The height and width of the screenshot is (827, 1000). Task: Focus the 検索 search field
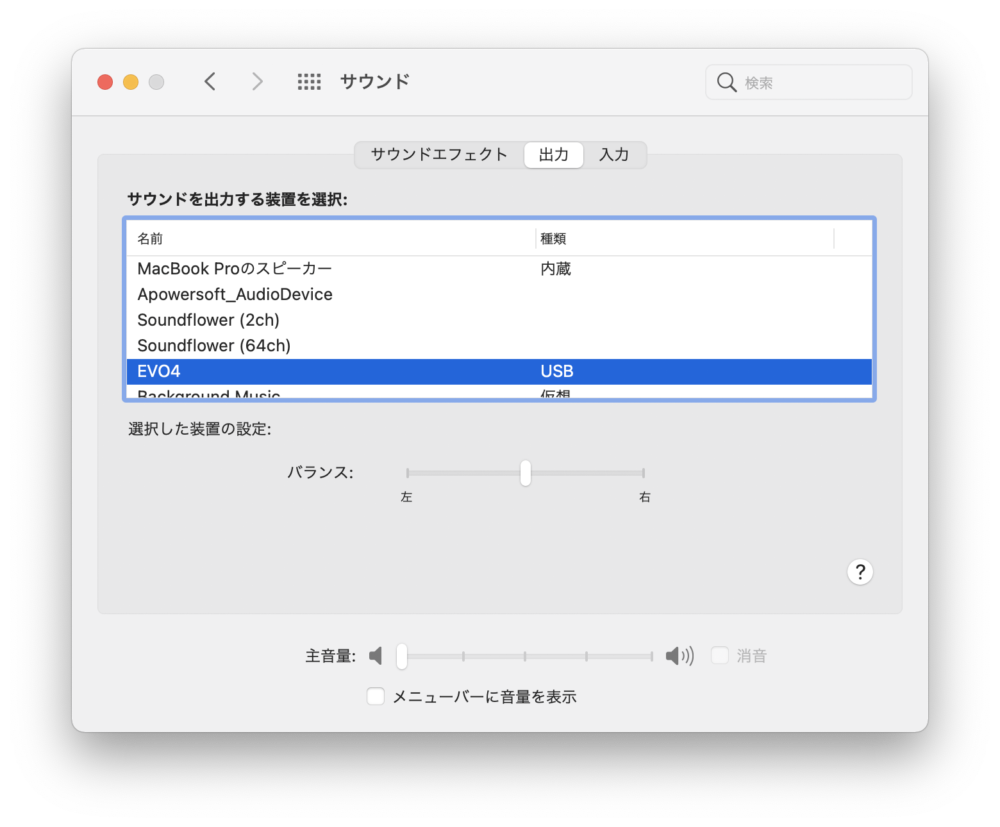tap(809, 82)
